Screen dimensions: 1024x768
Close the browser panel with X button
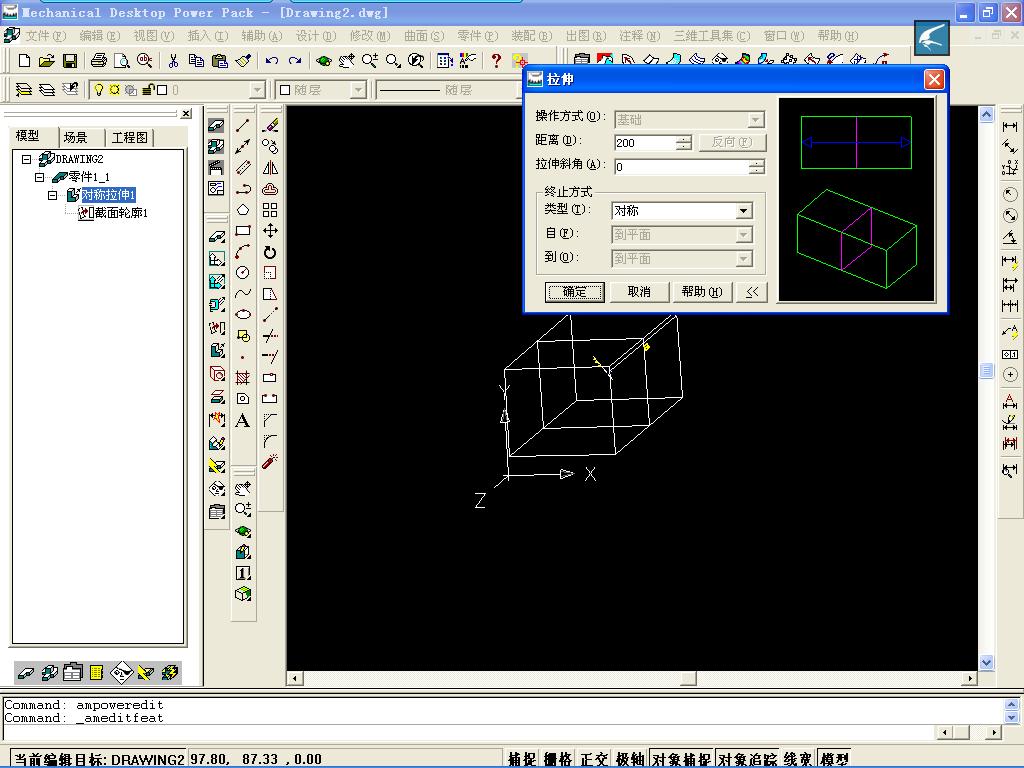click(186, 114)
